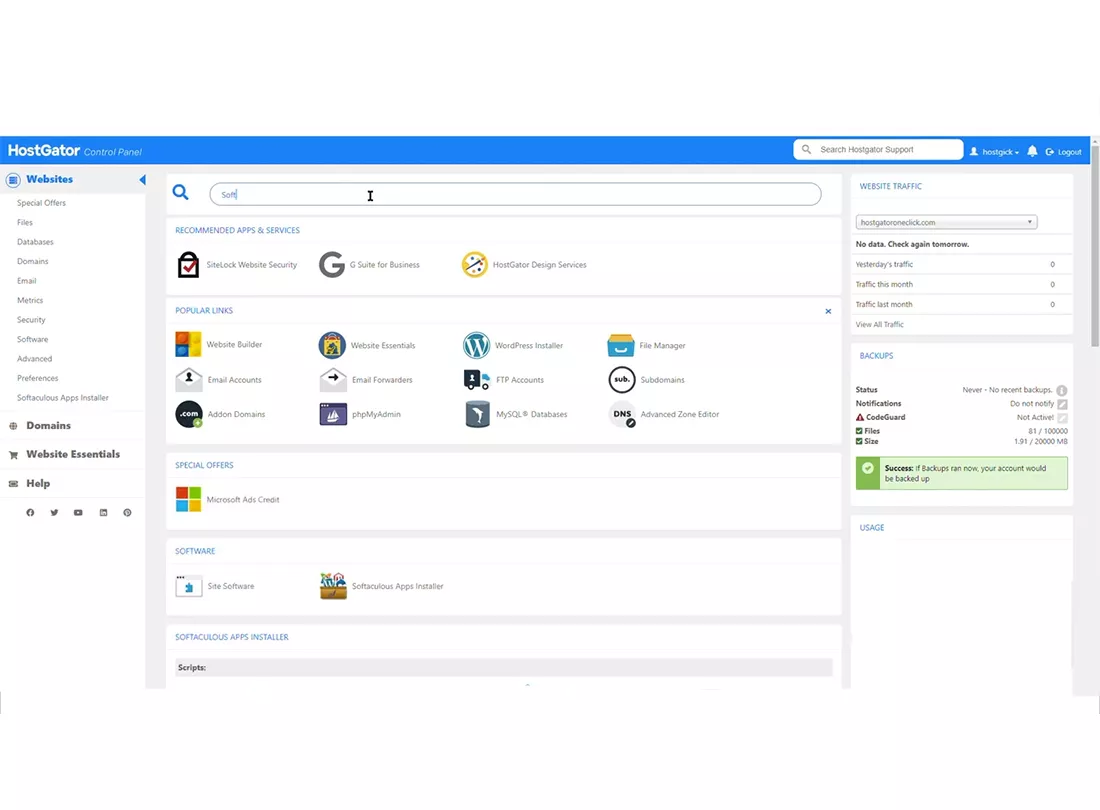Open Email Accounts icon
Screen dimensions: 1100x810
coord(189,379)
